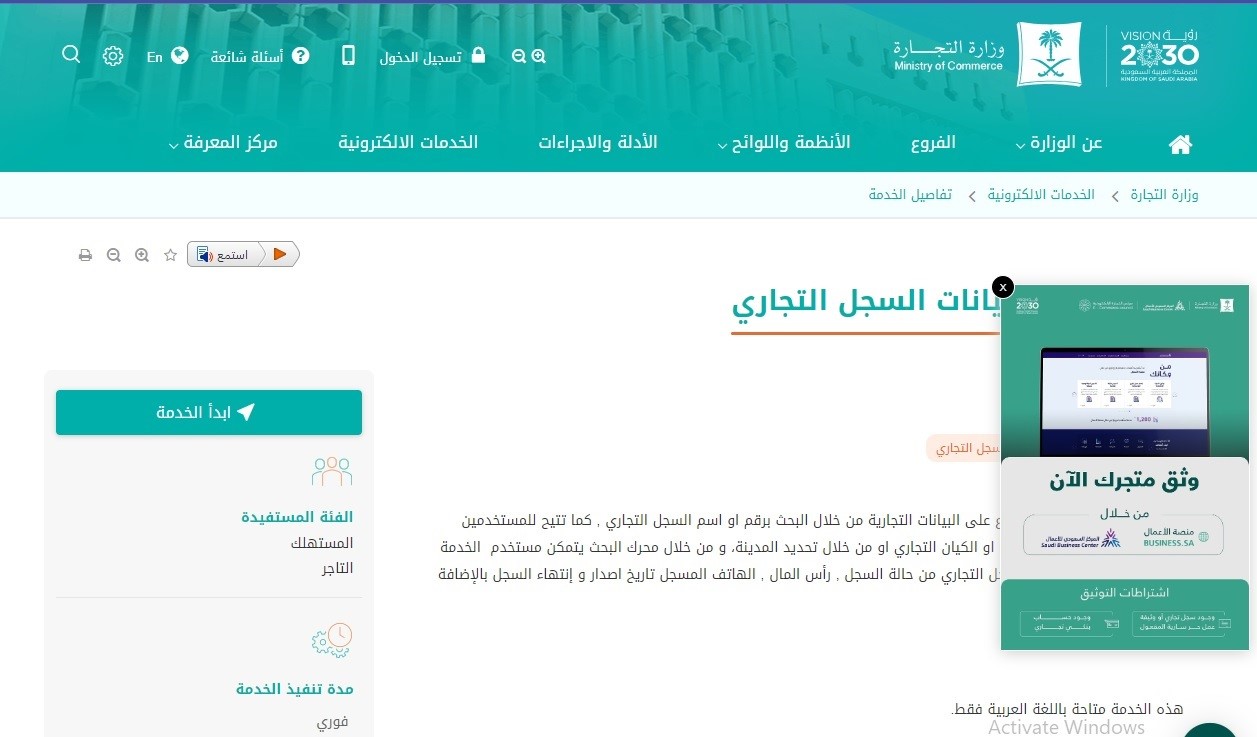
Task: Close the popup ad with X button
Action: tap(1003, 286)
